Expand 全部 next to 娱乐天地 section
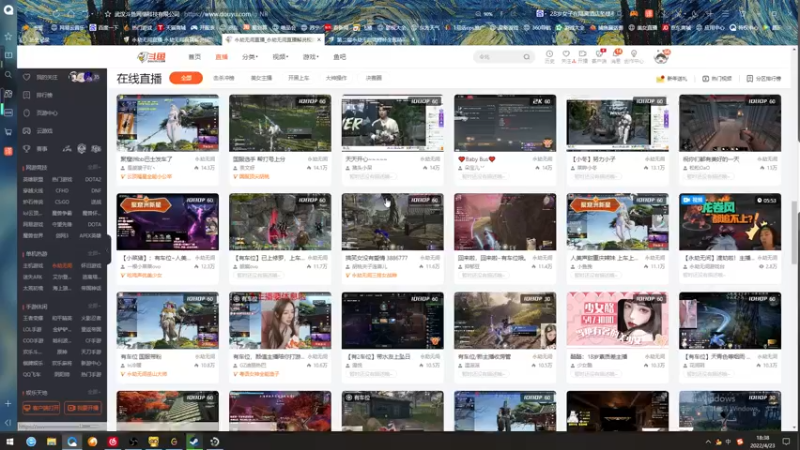Viewport: 800px width, 450px height. coord(94,392)
